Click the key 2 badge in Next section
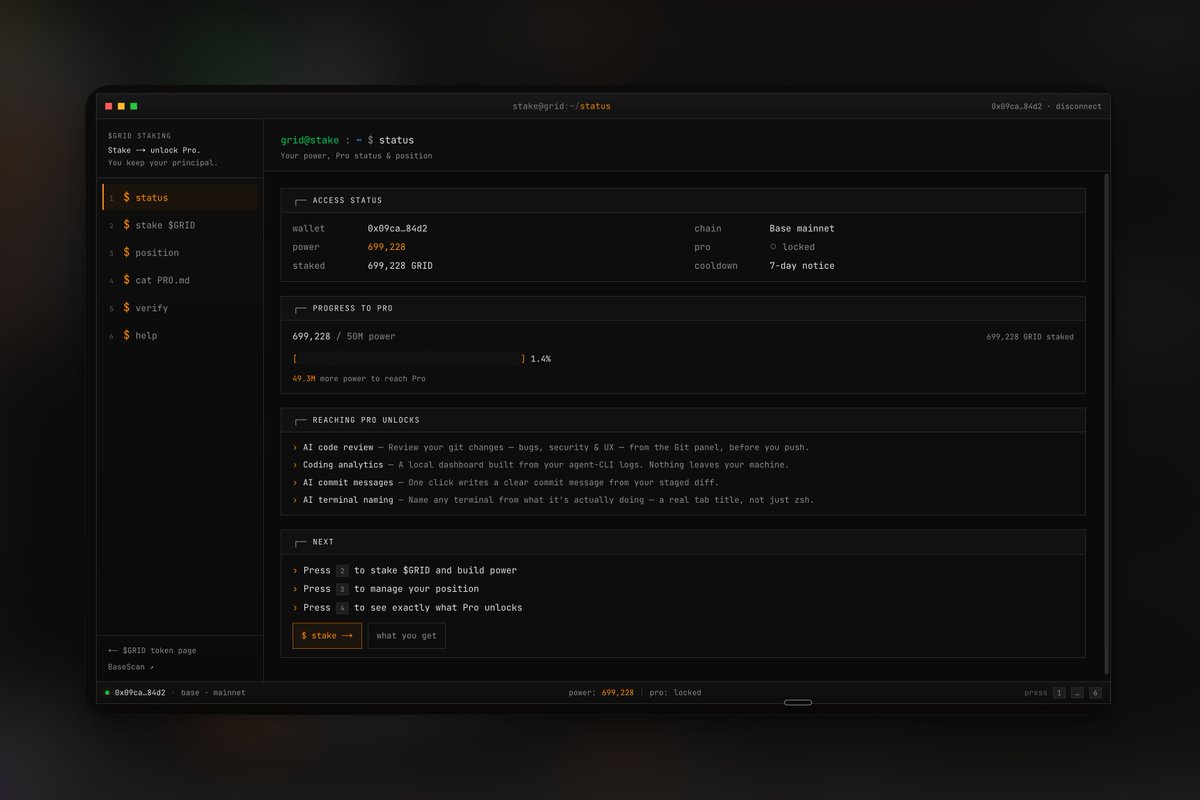Image resolution: width=1200 pixels, height=800 pixels. [x=342, y=570]
